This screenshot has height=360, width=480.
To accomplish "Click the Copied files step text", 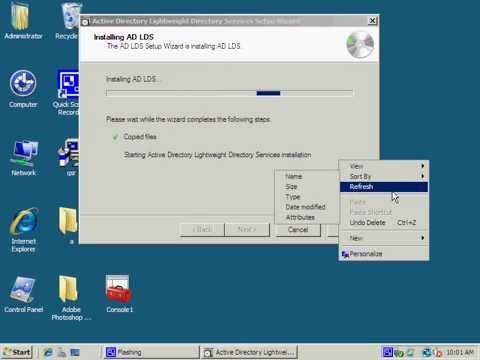I will (x=140, y=137).
